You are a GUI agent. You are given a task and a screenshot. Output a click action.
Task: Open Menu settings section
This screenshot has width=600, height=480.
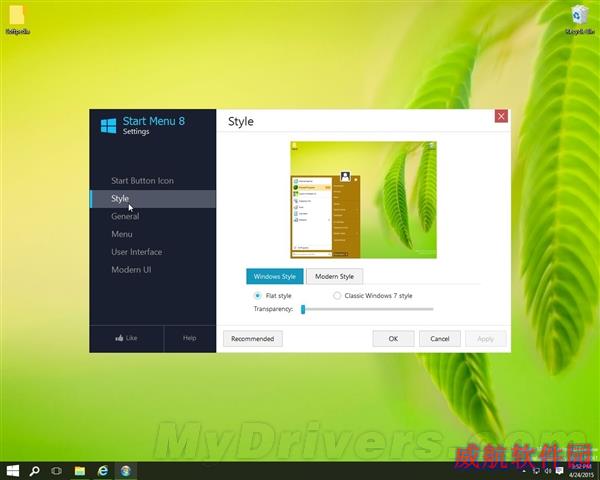click(x=122, y=234)
